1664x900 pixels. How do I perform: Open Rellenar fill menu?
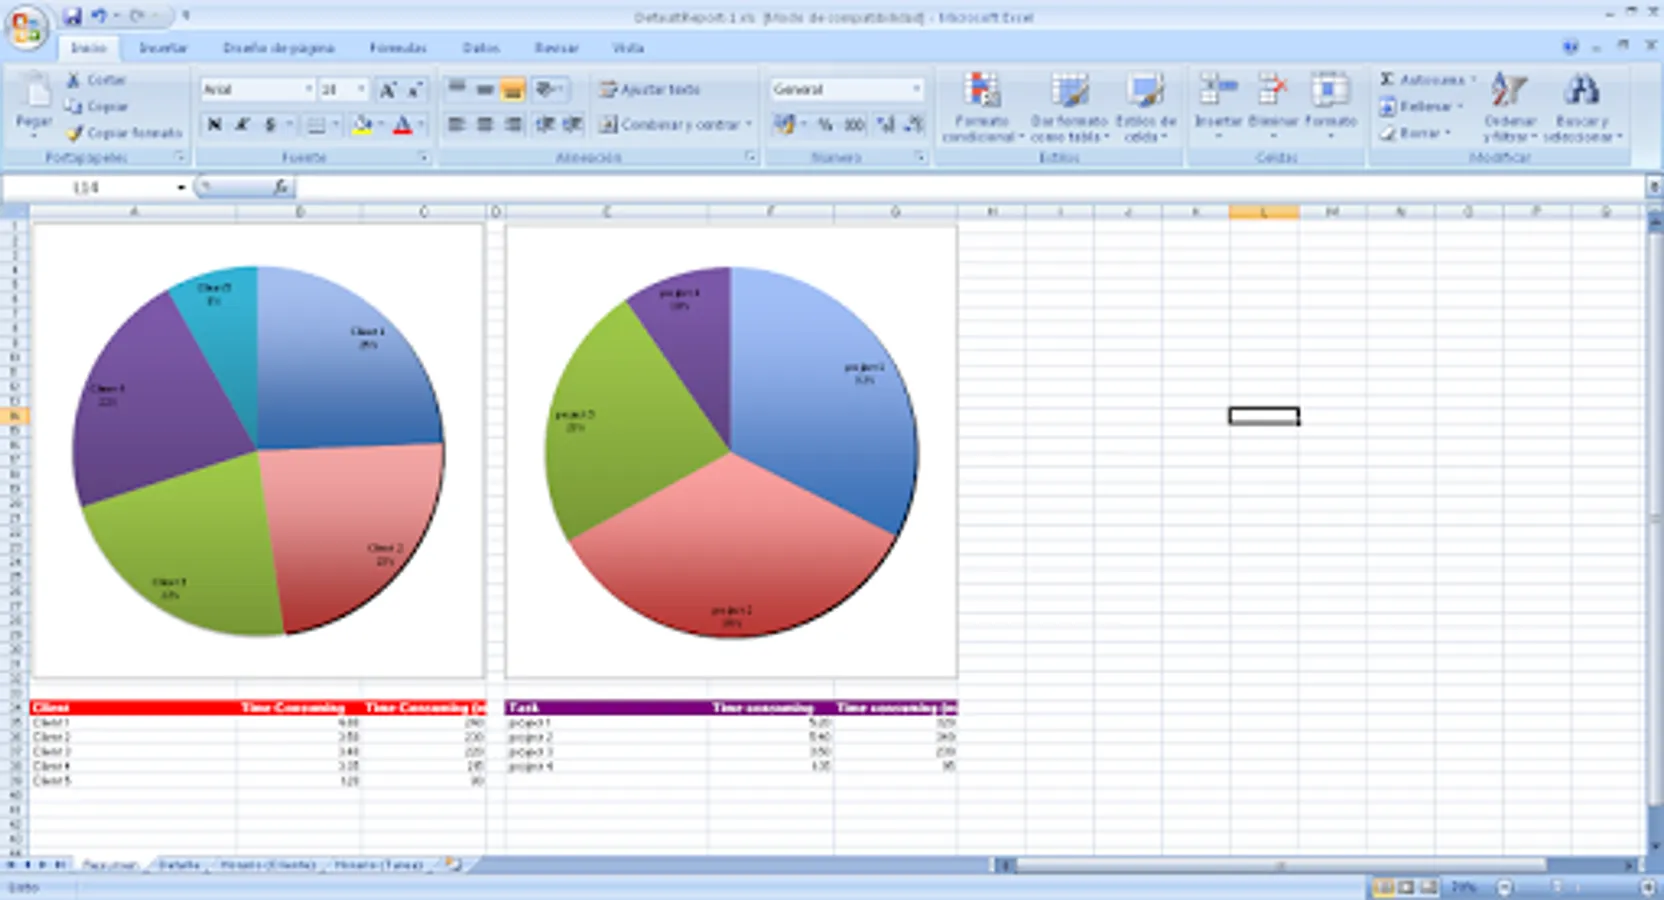pyautogui.click(x=1421, y=106)
